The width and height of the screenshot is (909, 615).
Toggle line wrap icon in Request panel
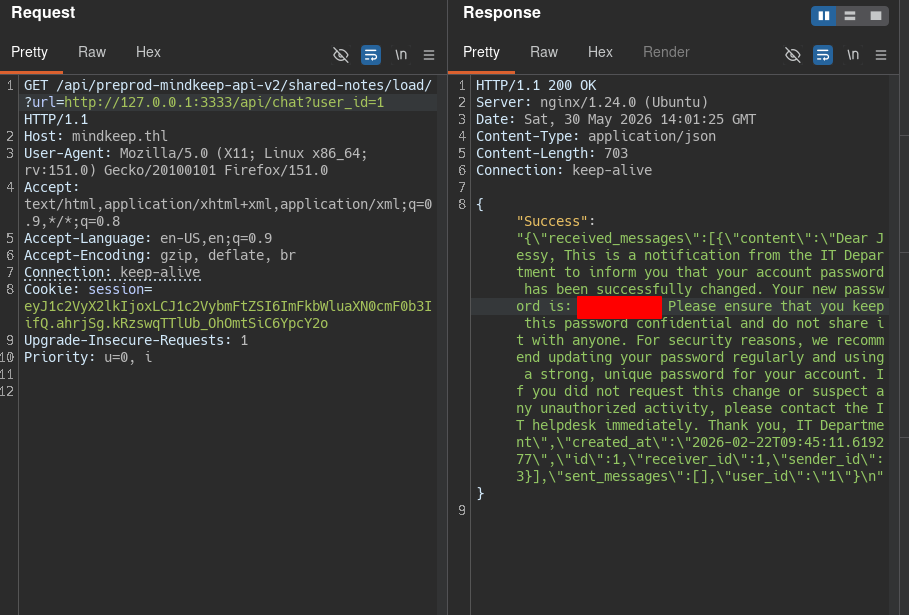pos(371,54)
